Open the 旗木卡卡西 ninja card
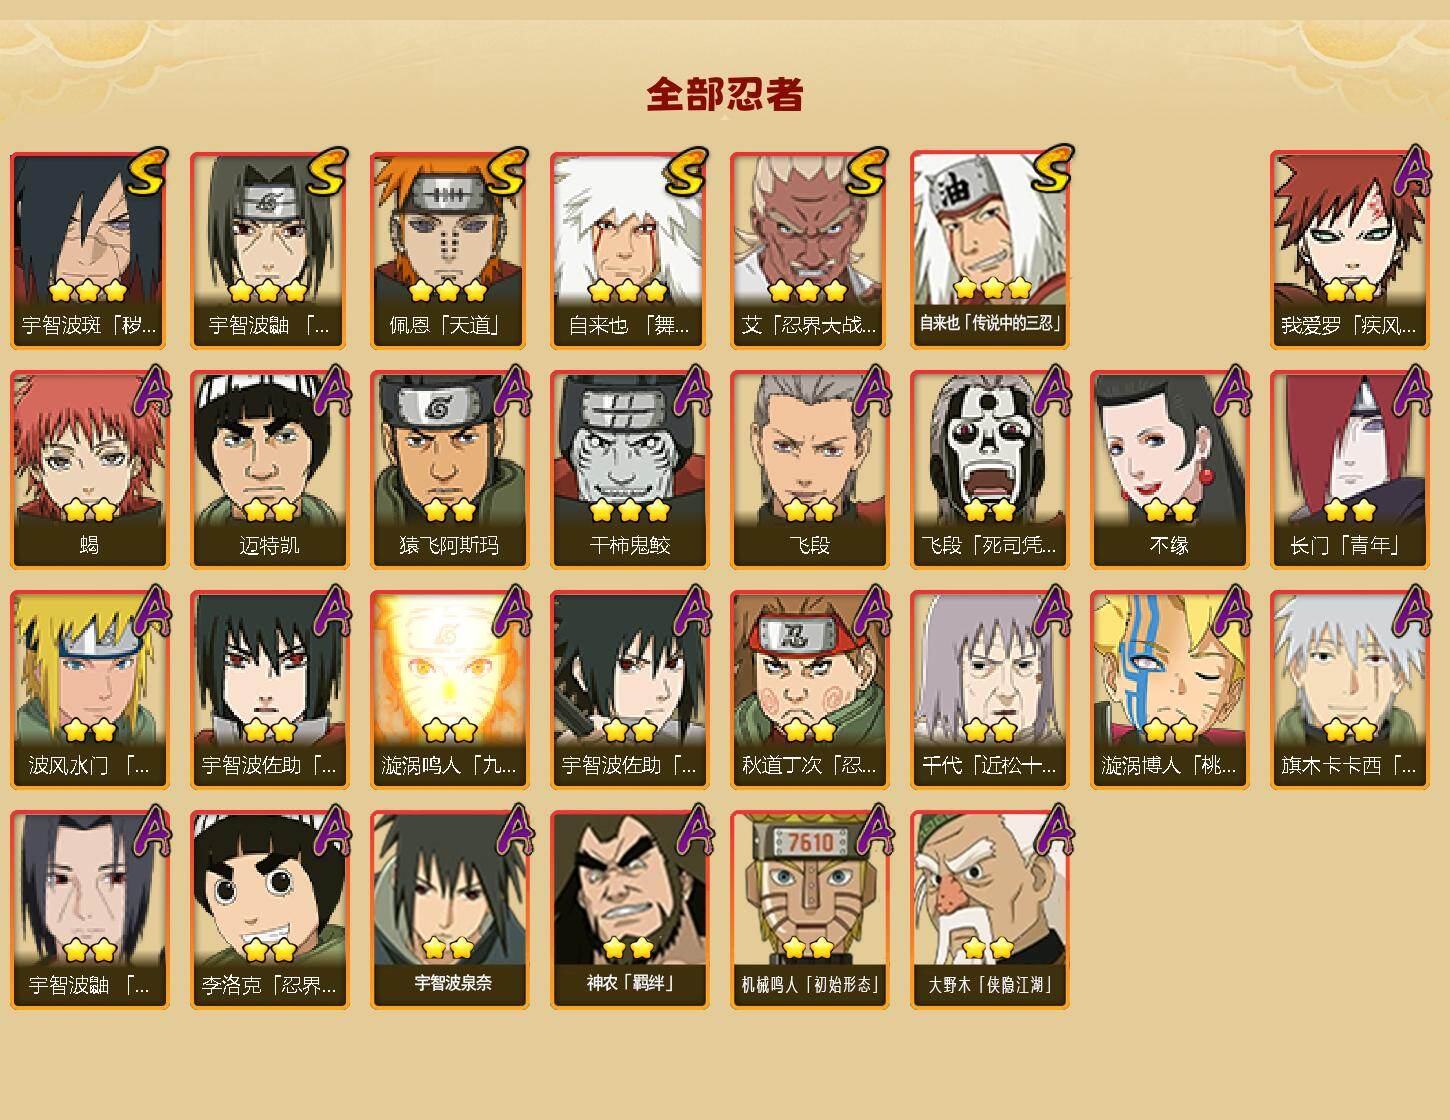This screenshot has width=1450, height=1120. tap(1349, 690)
